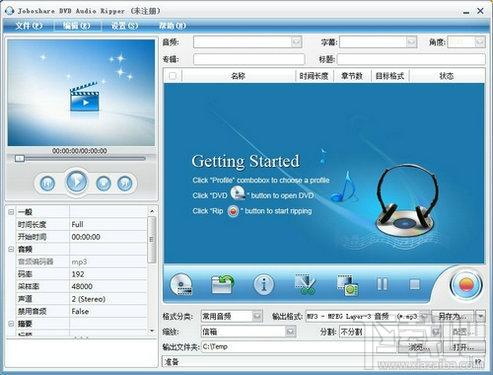Collapse the 一般 general section
The height and width of the screenshot is (375, 493).
tap(11, 212)
